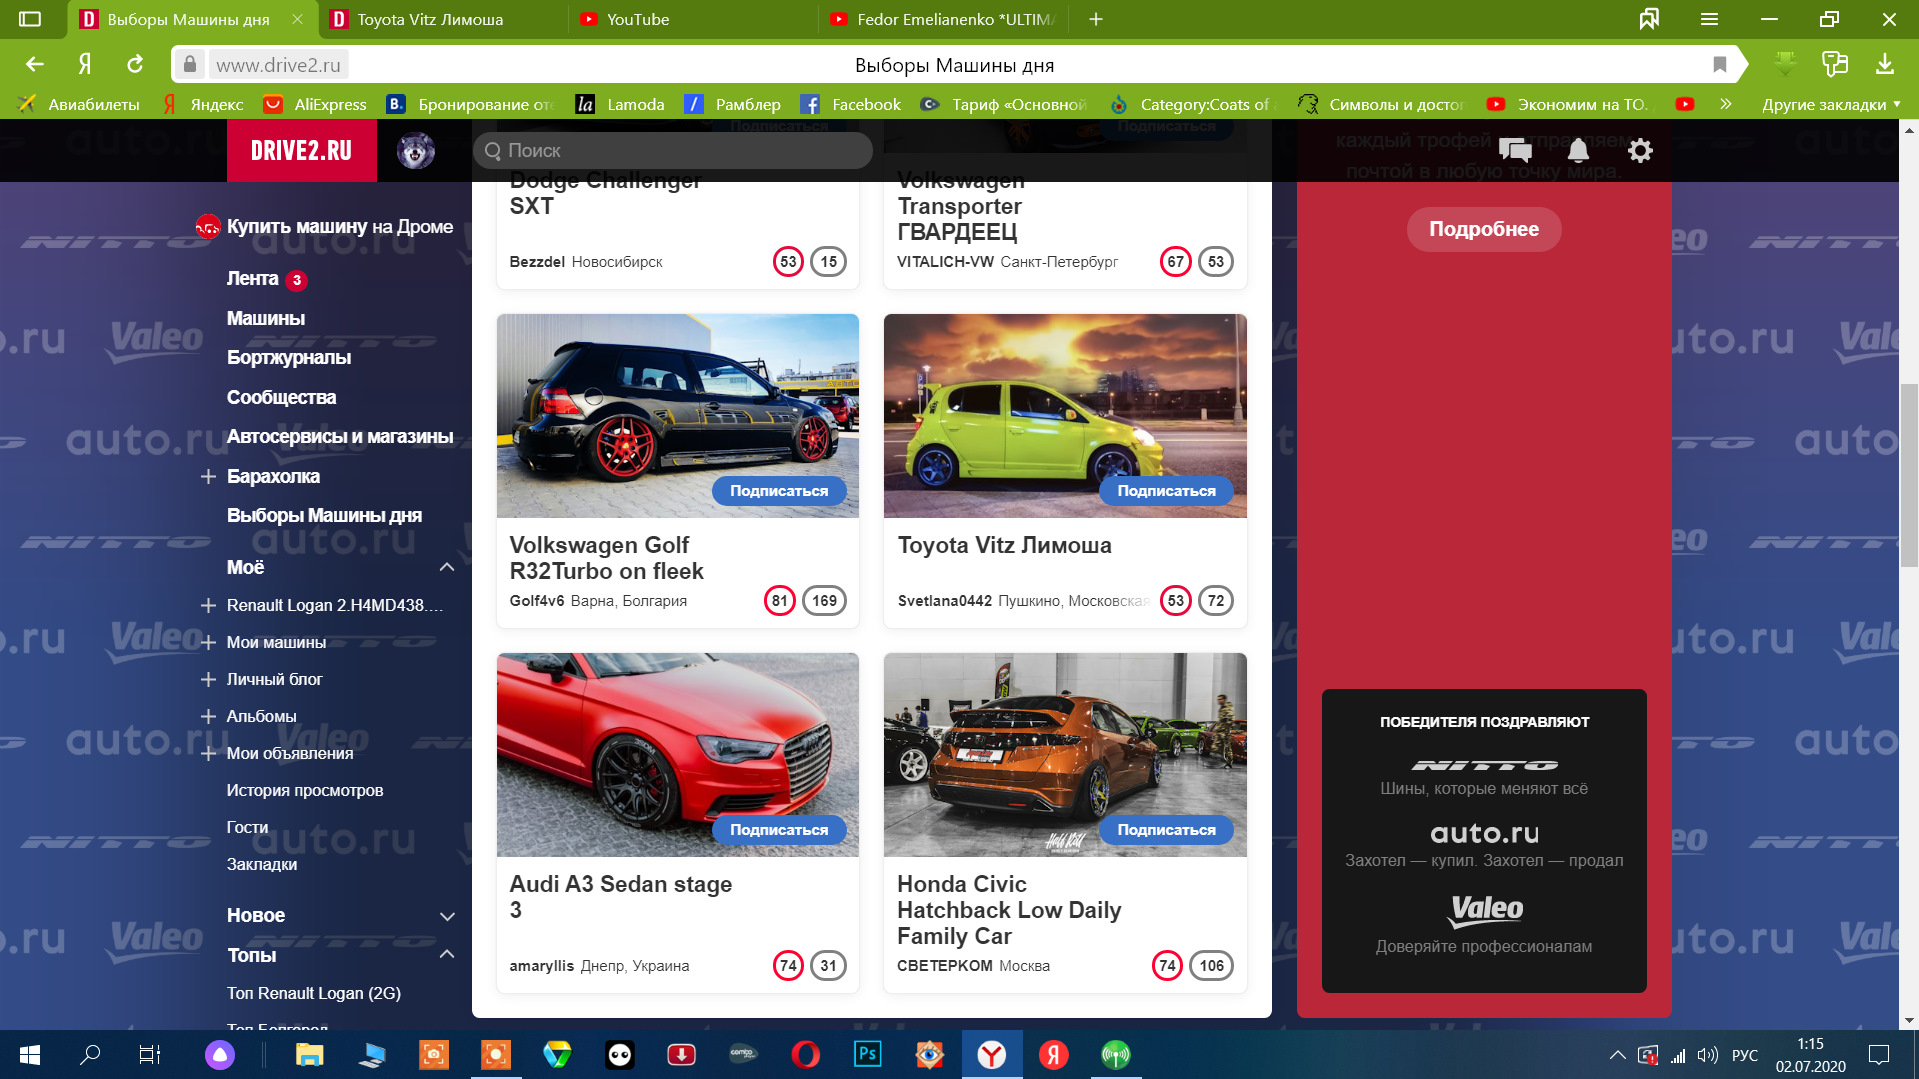This screenshot has height=1079, width=1919.
Task: Open the Windows notification center icon
Action: (x=1879, y=1054)
